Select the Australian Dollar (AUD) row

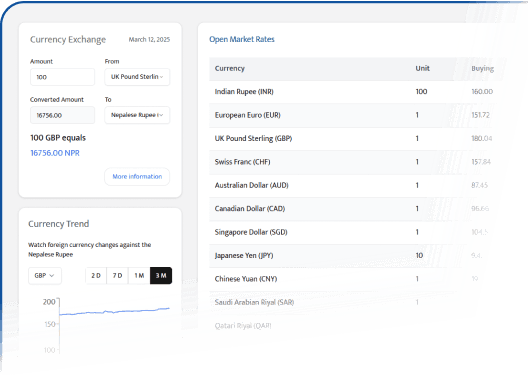pos(355,185)
